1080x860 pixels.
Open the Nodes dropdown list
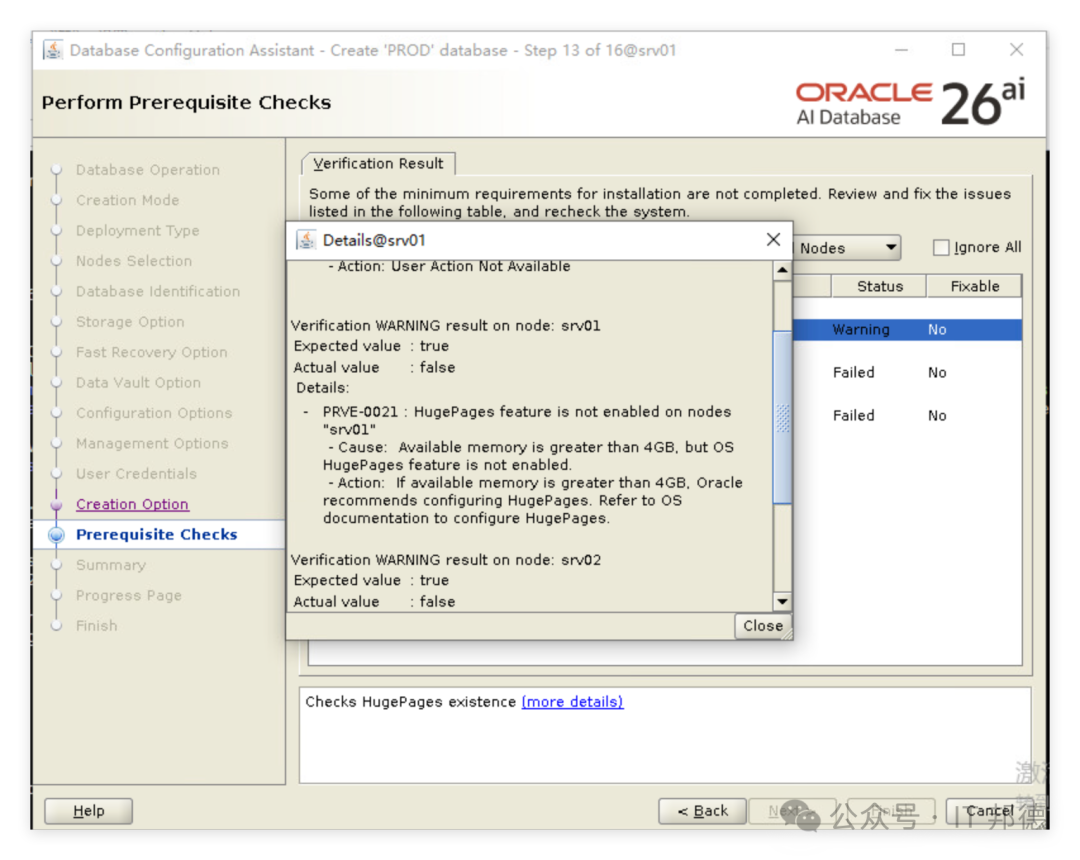click(x=847, y=248)
